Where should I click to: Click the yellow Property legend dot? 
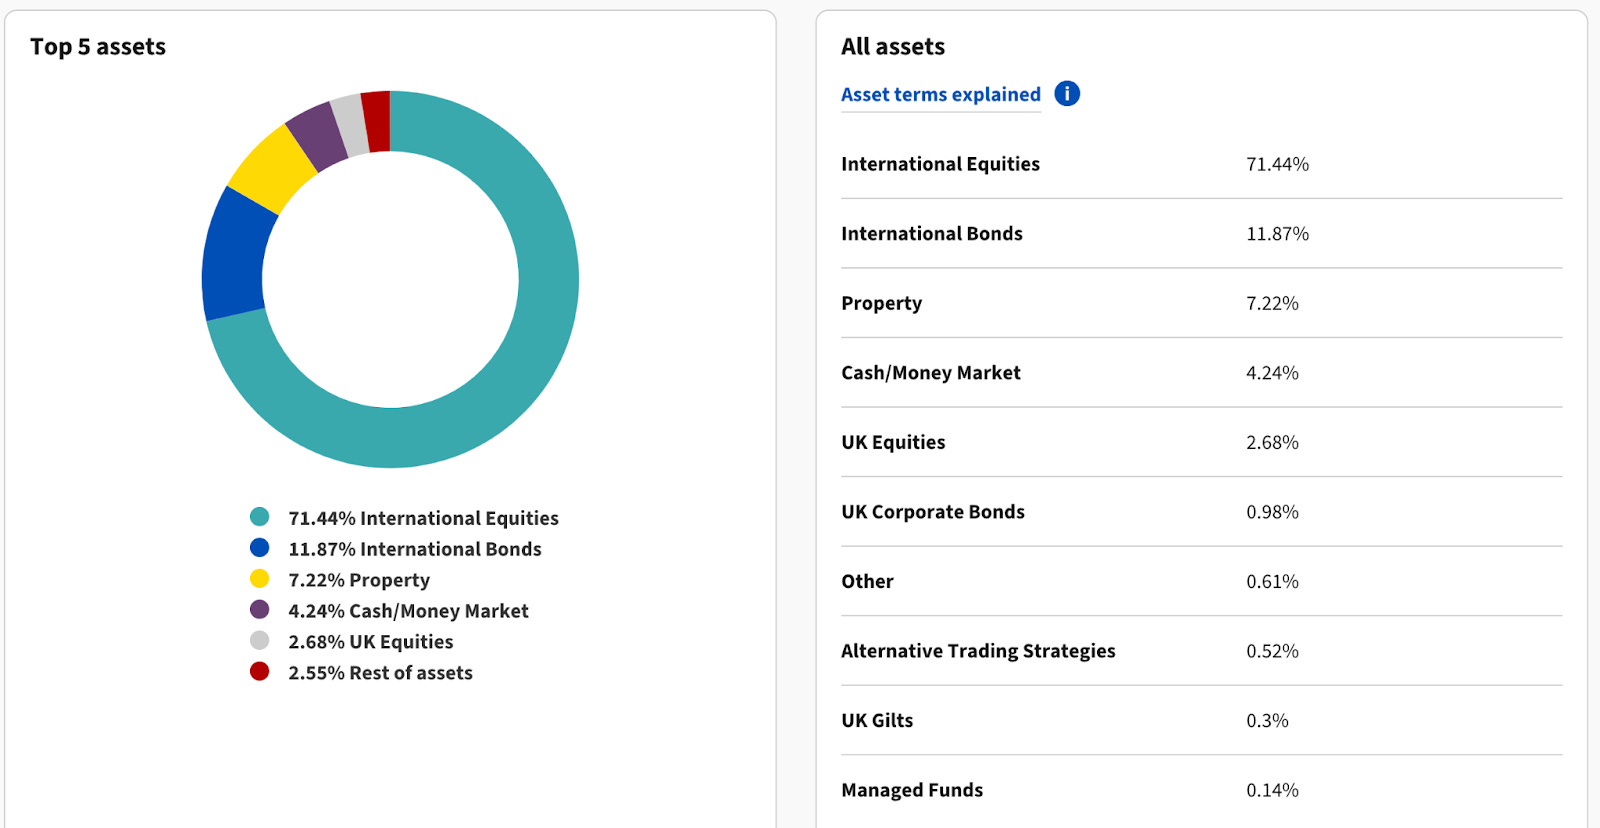[x=259, y=579]
